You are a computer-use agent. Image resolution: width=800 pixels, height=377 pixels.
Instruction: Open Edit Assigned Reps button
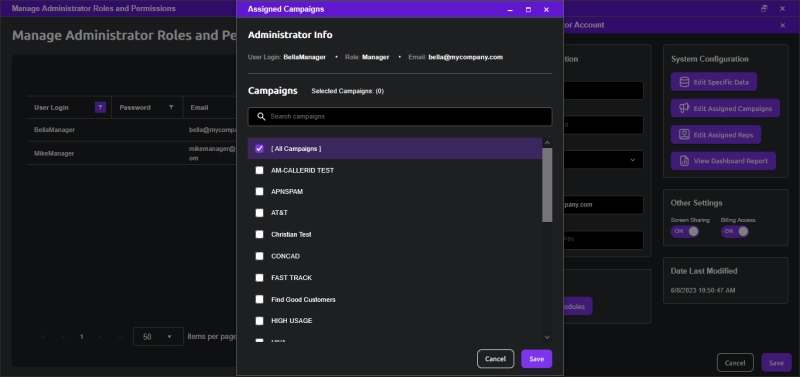tap(715, 135)
